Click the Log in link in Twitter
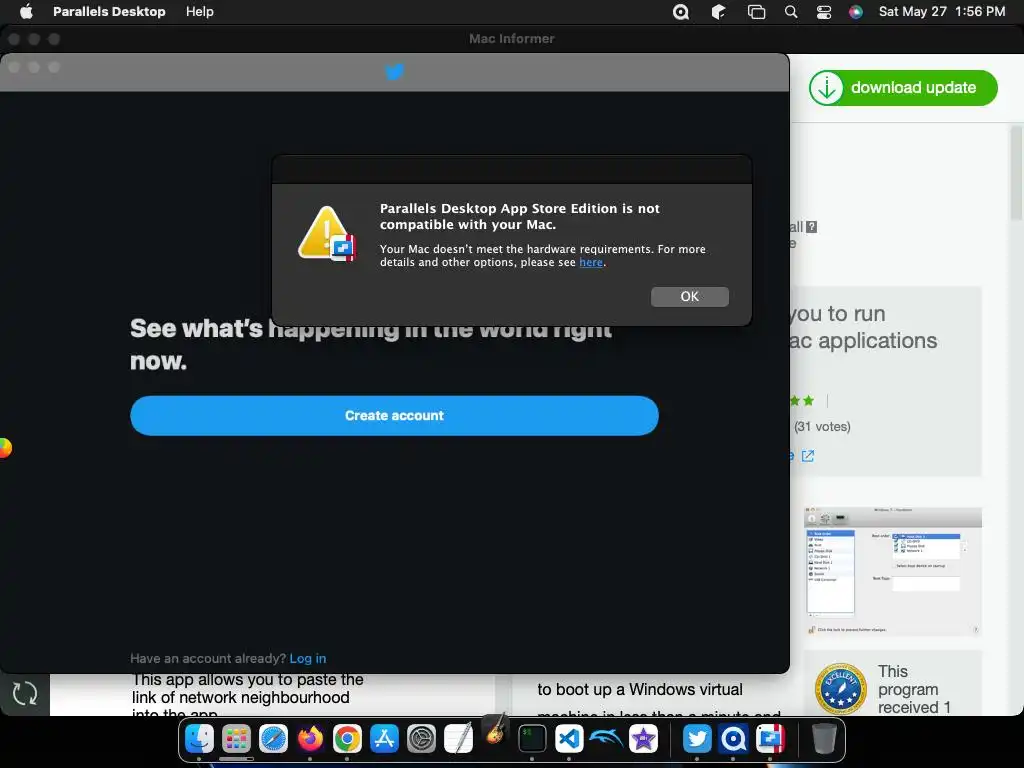The image size is (1024, 768). (x=308, y=658)
